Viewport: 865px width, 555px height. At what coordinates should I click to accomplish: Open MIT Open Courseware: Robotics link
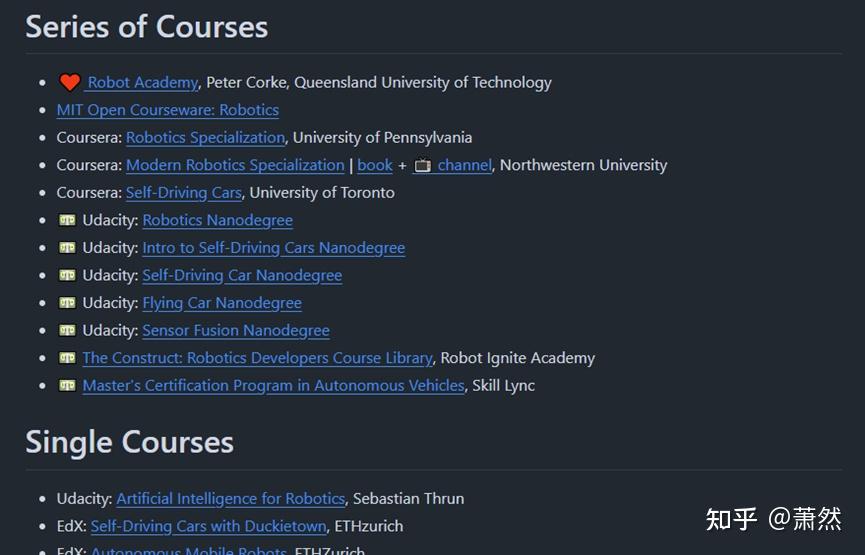167,110
